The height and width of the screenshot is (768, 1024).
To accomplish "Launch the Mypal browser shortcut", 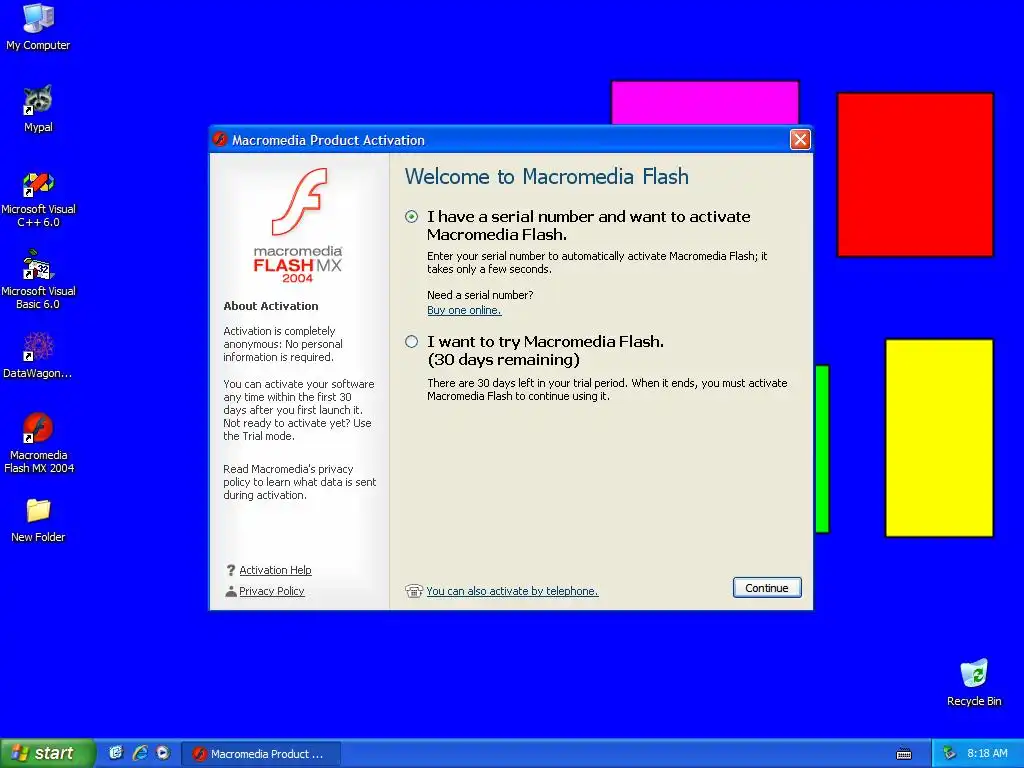I will (x=38, y=109).
